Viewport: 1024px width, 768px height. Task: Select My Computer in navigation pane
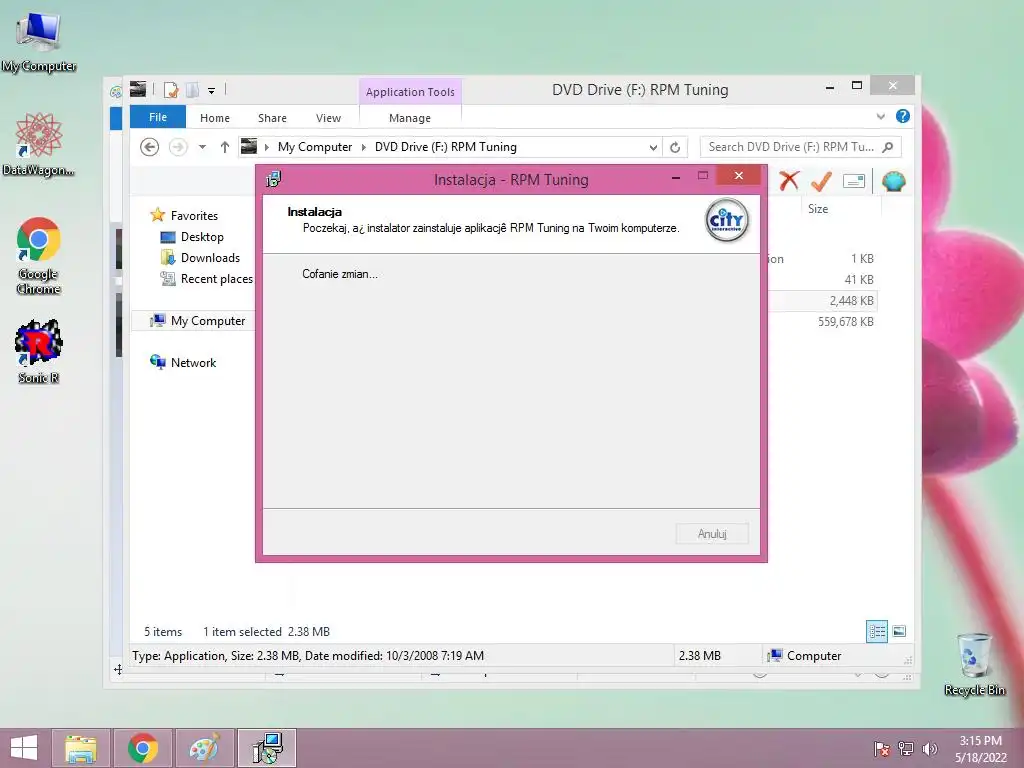point(208,321)
